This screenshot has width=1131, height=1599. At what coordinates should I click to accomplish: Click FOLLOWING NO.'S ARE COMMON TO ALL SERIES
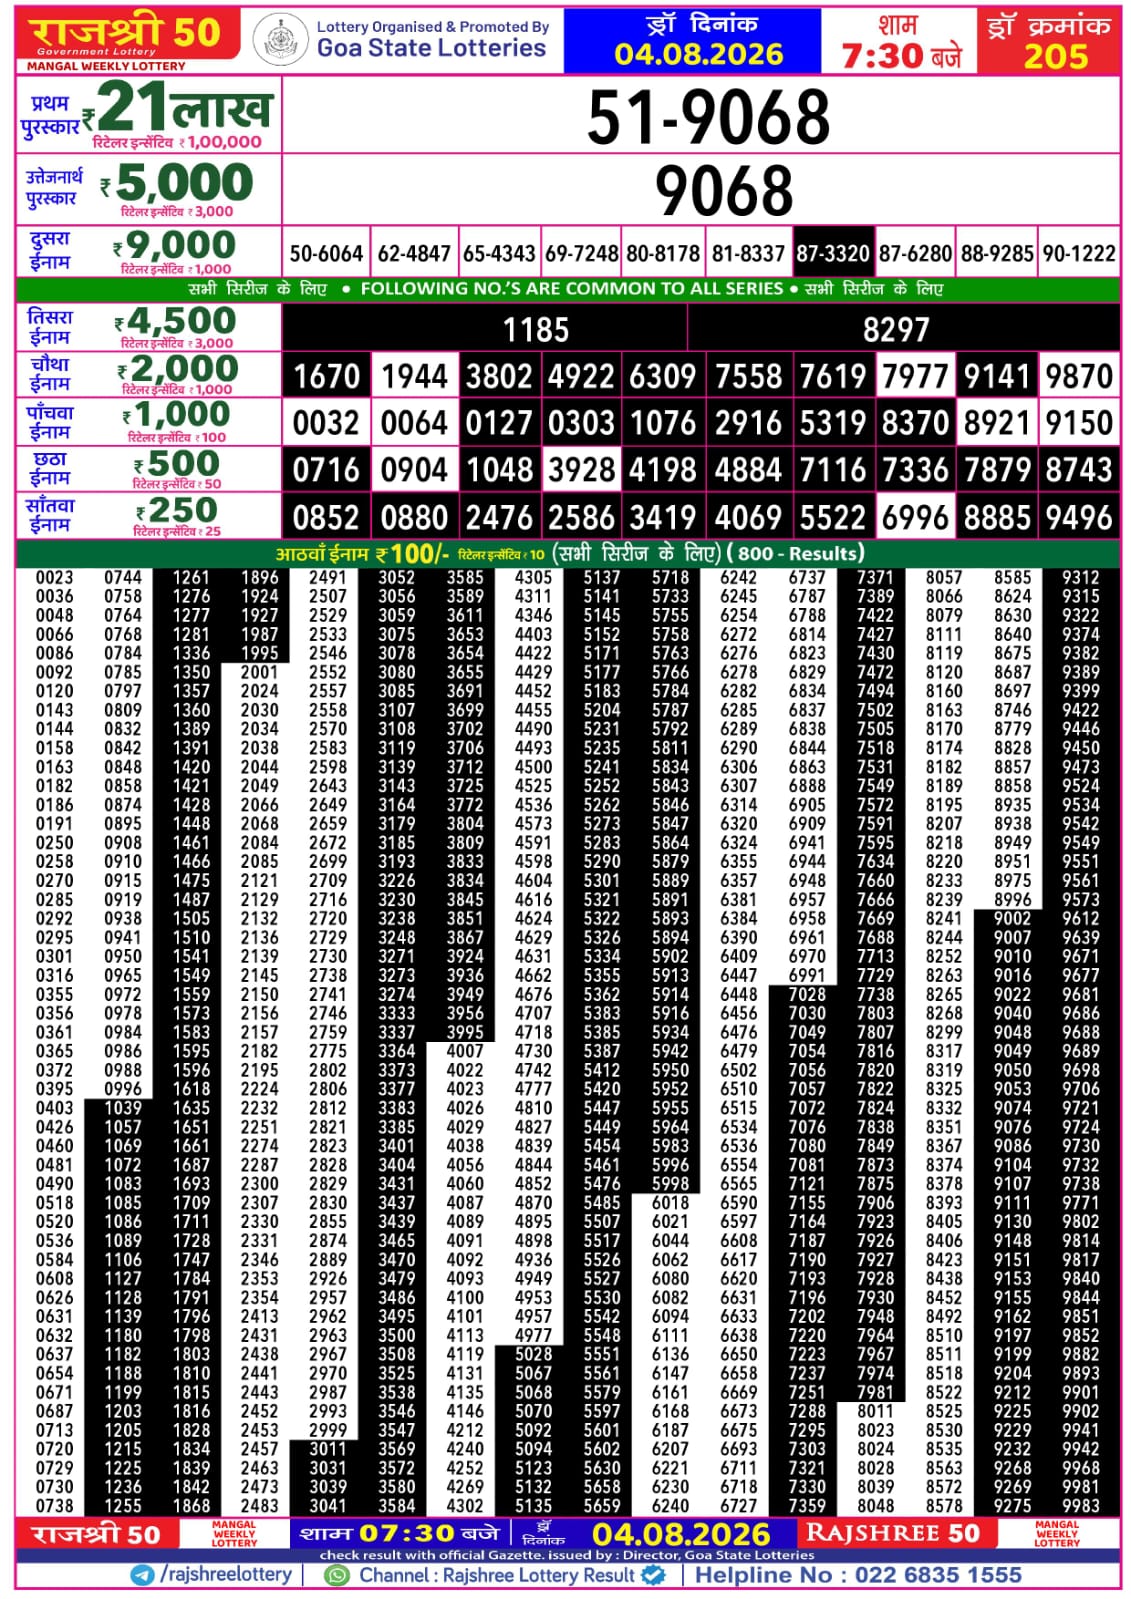572,289
